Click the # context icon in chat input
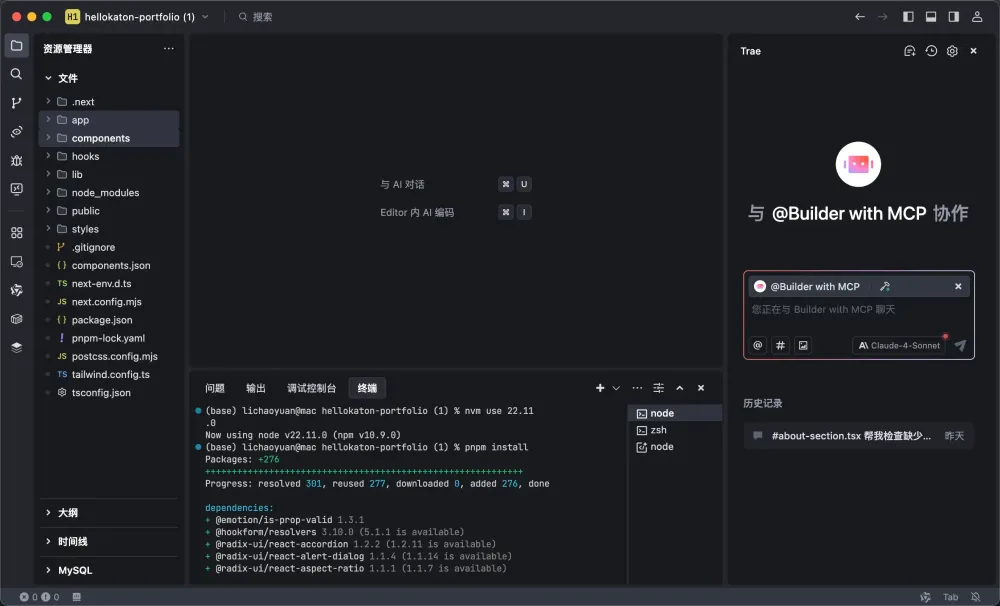The width and height of the screenshot is (1000, 606). pos(780,345)
